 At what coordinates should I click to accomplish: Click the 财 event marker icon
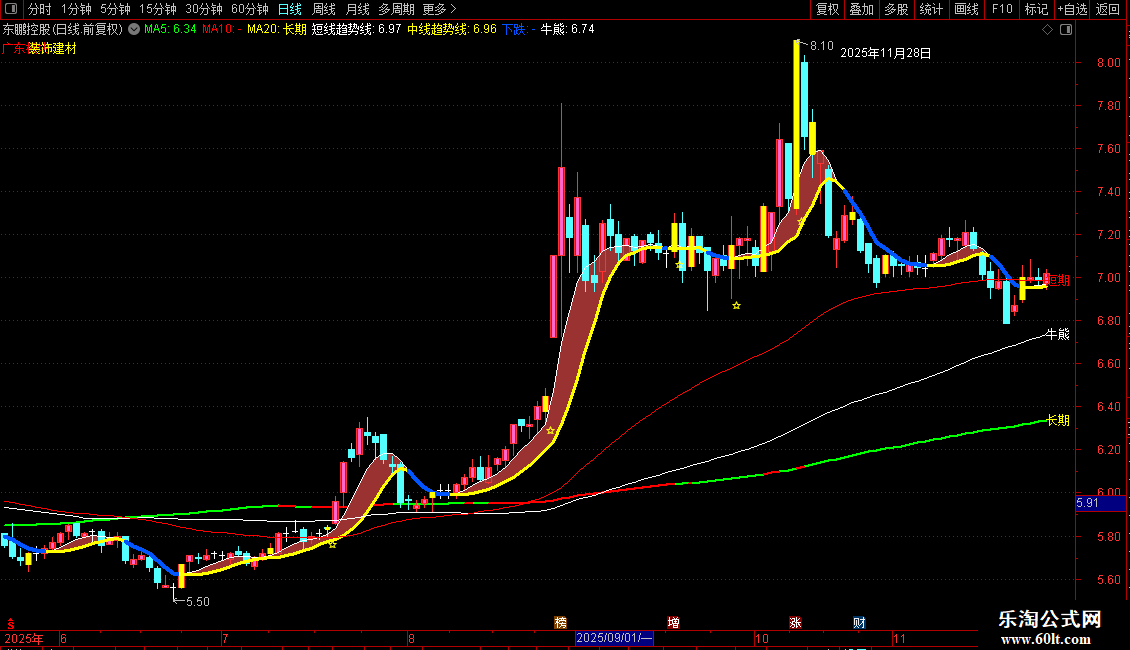pyautogui.click(x=859, y=623)
